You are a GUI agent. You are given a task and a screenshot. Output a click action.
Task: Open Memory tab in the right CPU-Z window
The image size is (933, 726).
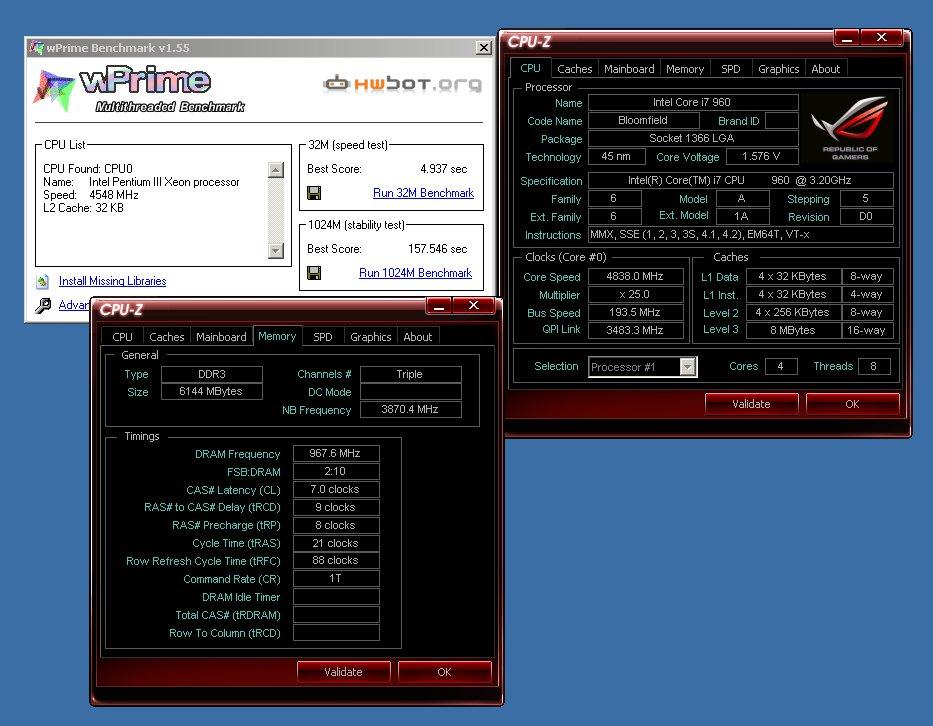[x=685, y=69]
